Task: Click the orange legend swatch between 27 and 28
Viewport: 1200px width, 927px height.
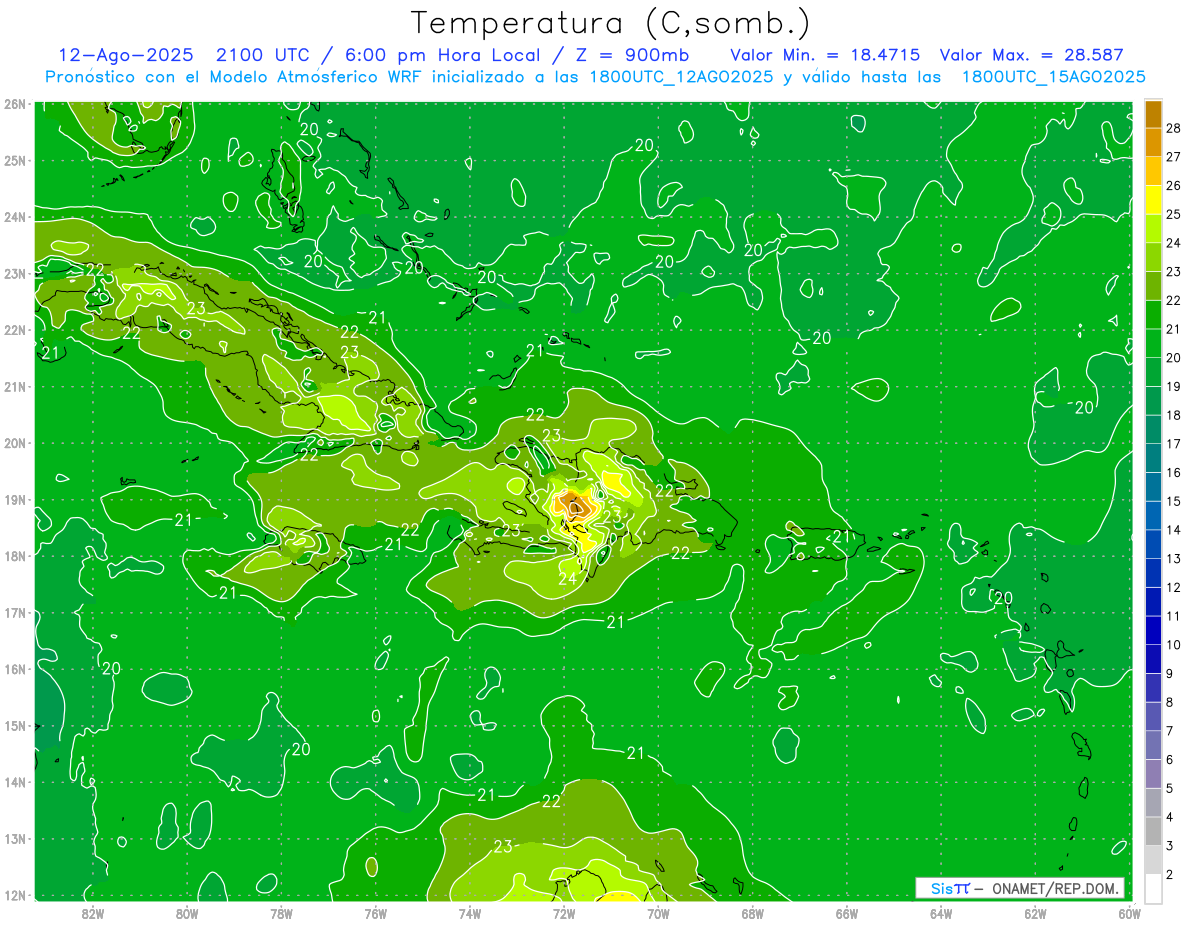Action: 1153,142
